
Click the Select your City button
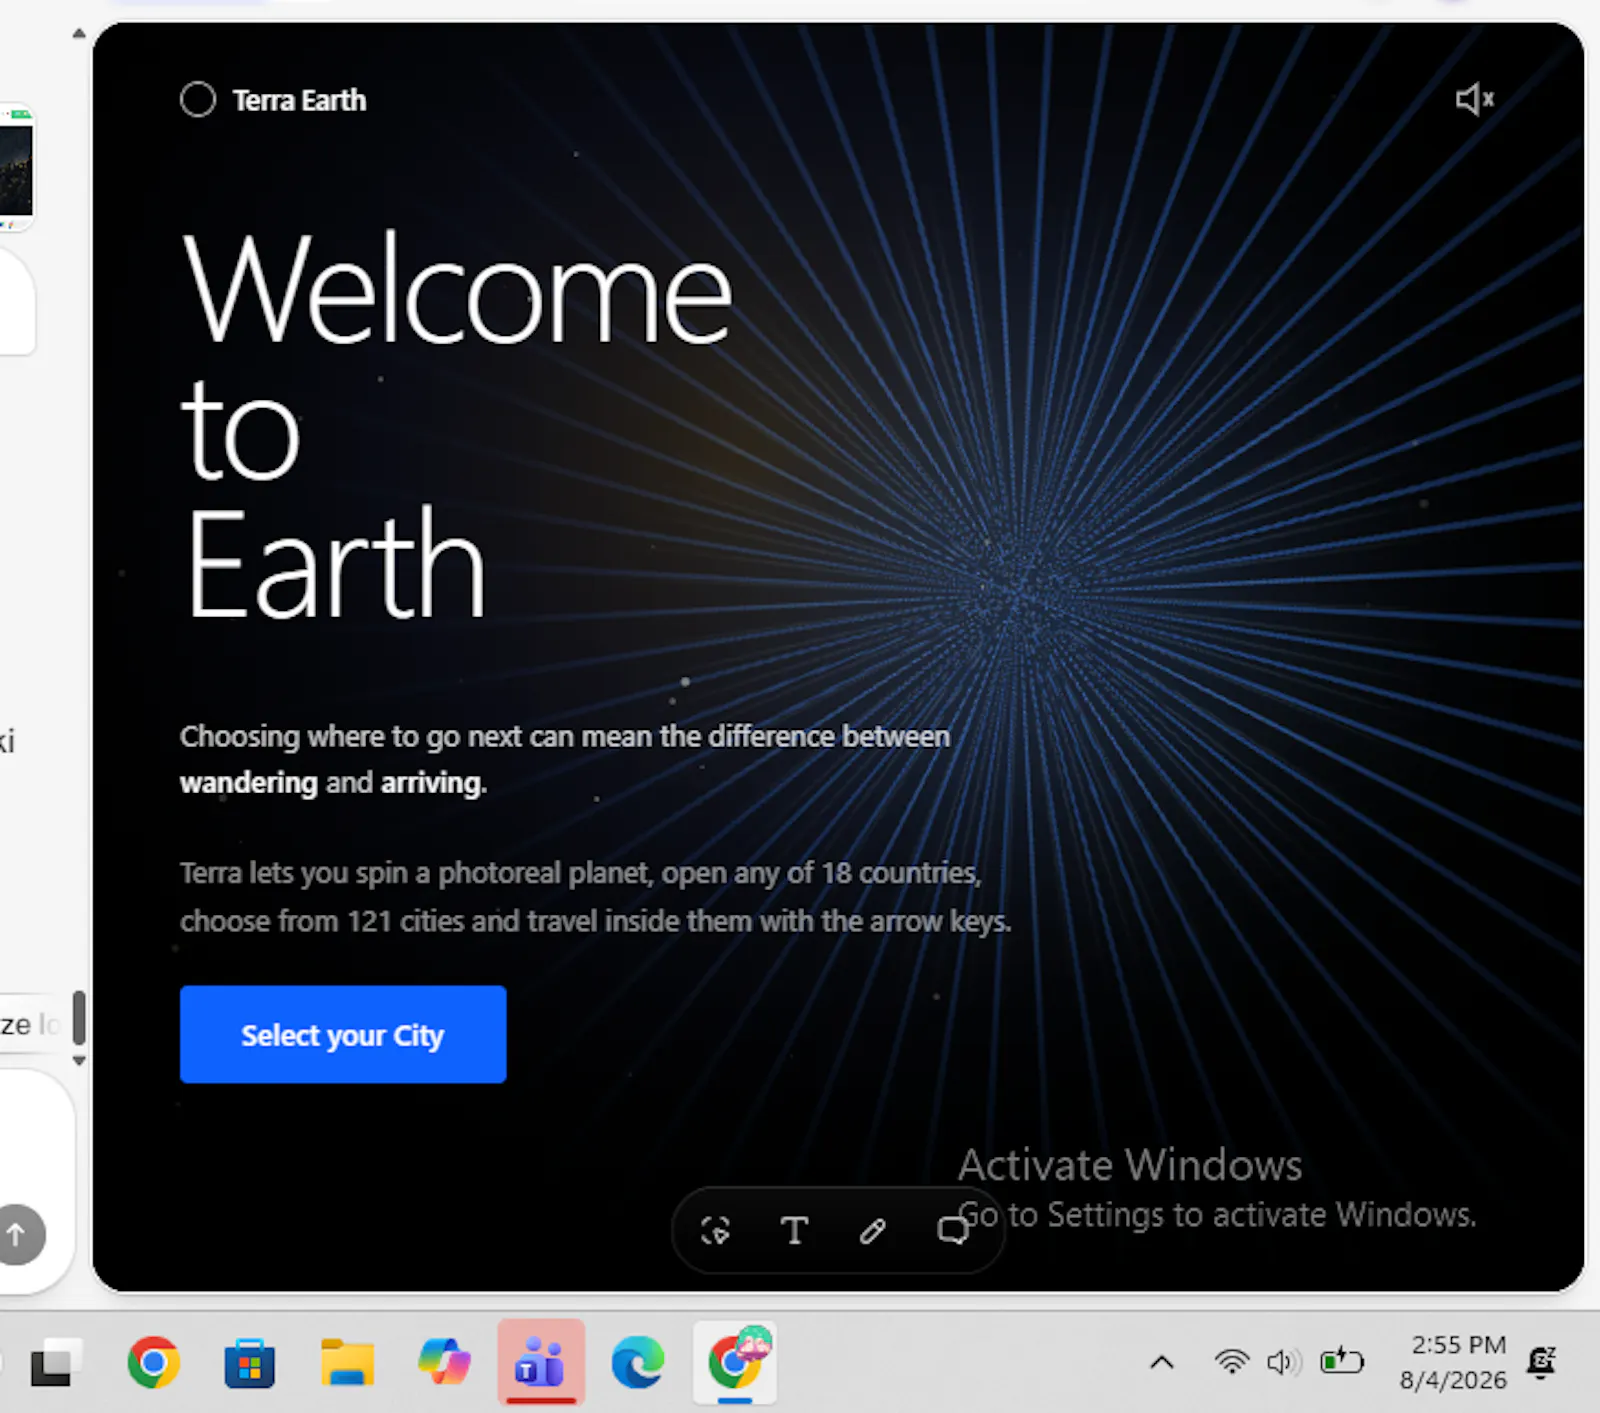343,1034
